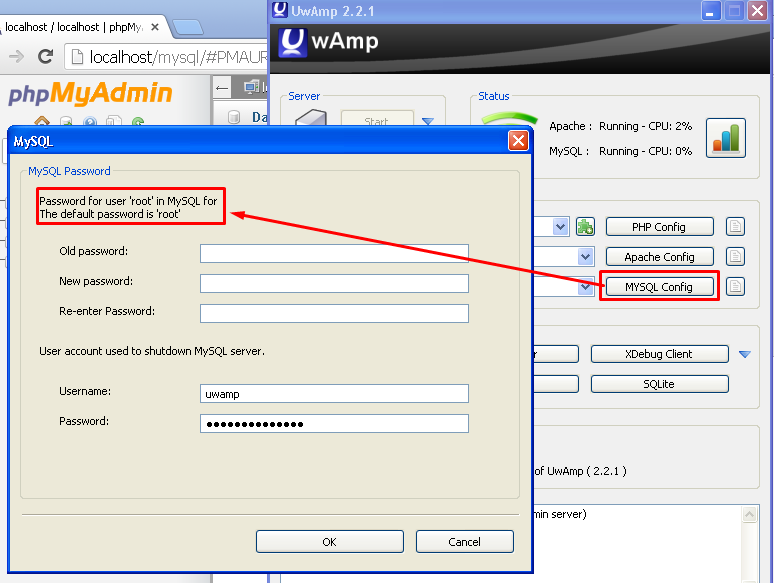Focus the New password field

[x=334, y=283]
